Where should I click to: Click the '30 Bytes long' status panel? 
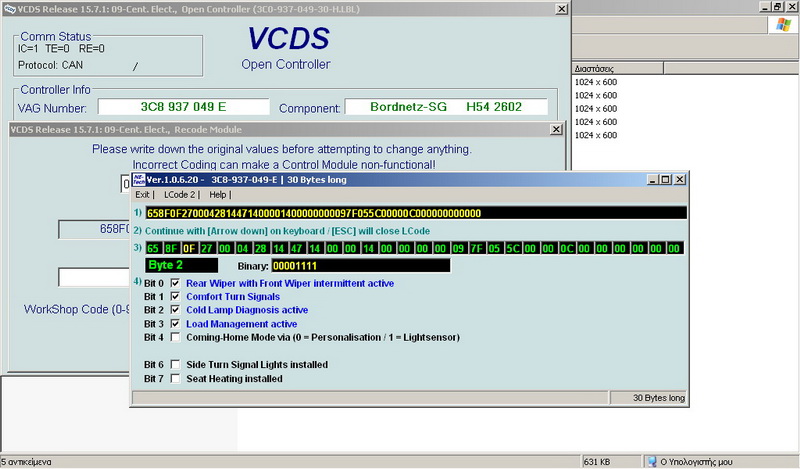[648, 398]
